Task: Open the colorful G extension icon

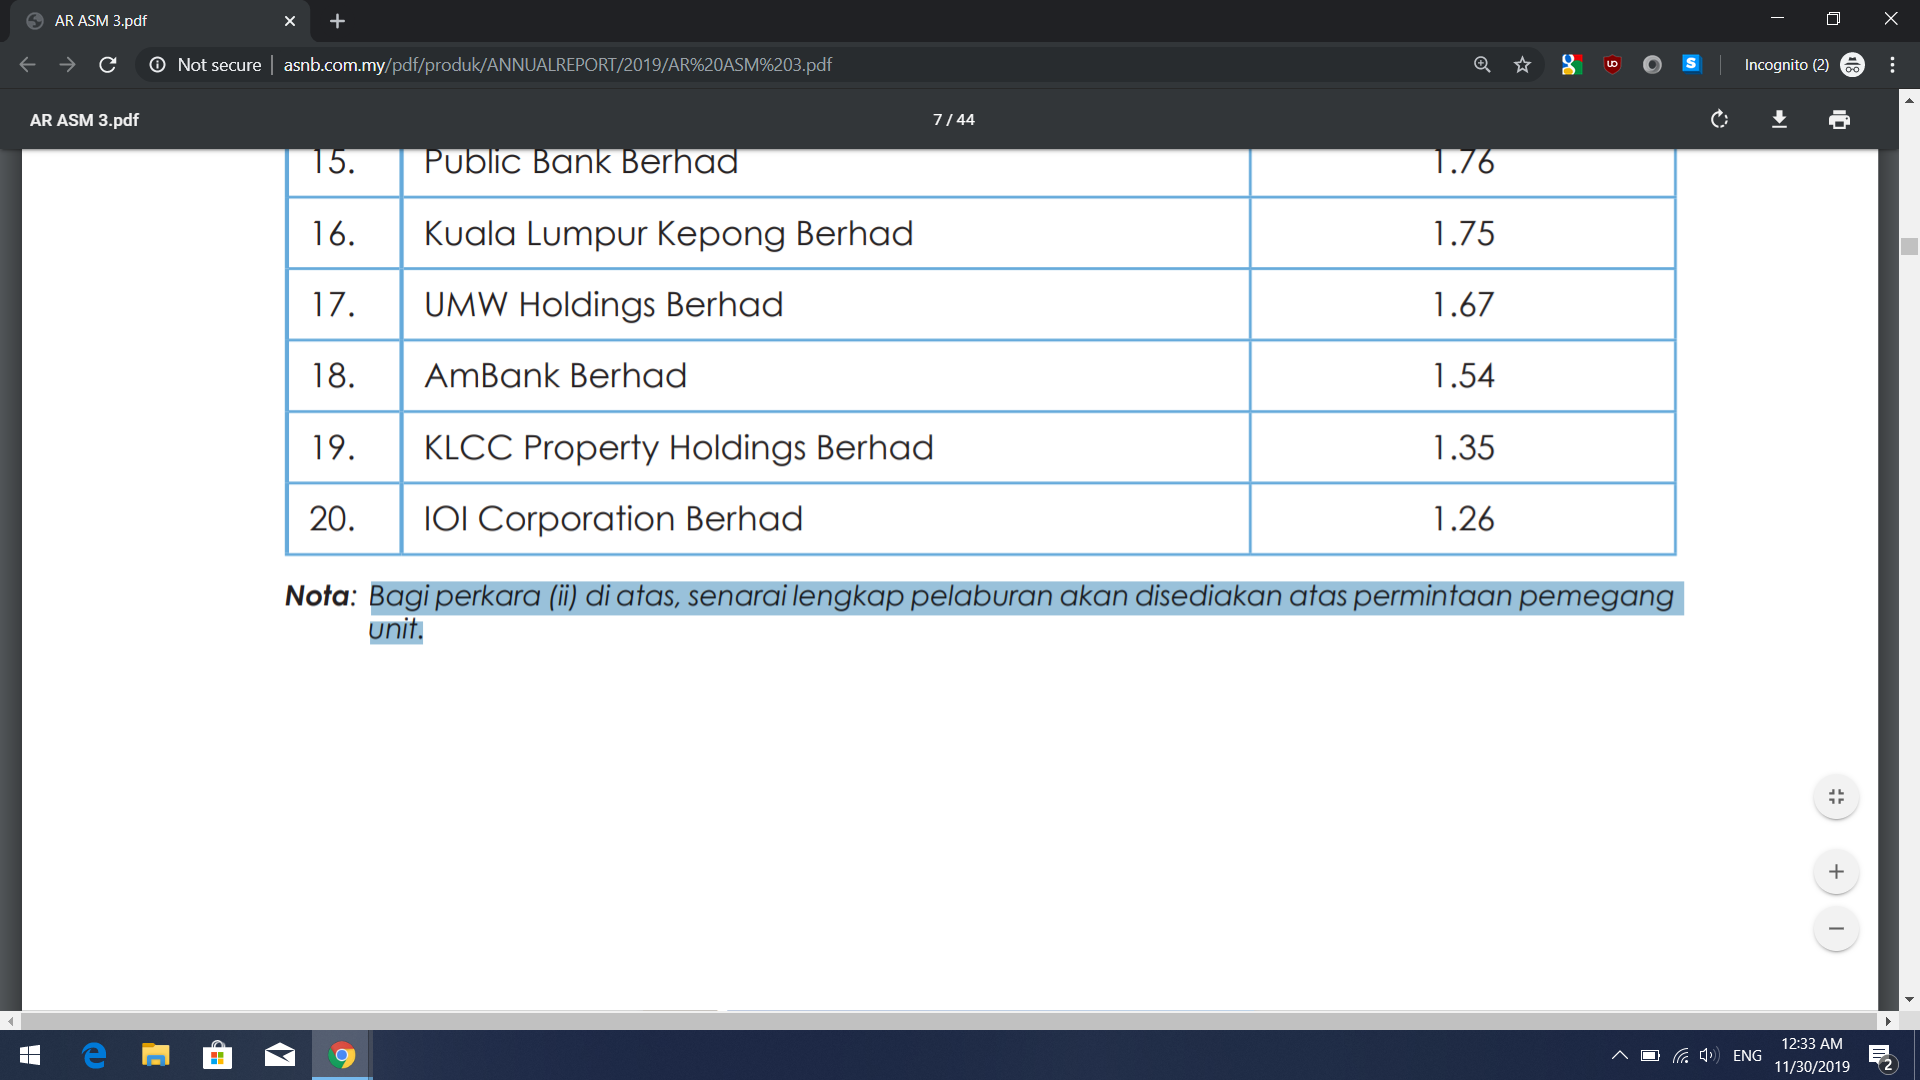Action: (1571, 64)
